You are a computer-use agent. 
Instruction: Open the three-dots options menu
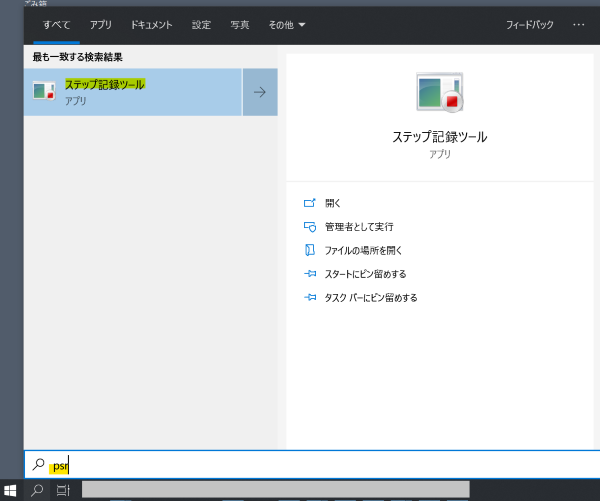[579, 25]
